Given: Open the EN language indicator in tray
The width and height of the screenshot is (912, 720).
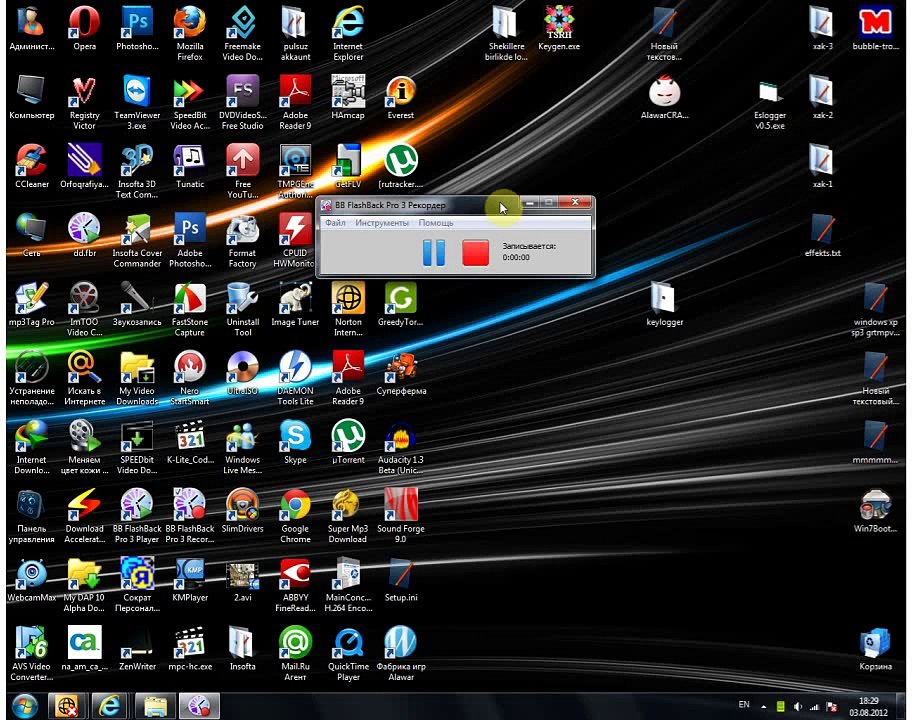Looking at the screenshot, I should (743, 704).
